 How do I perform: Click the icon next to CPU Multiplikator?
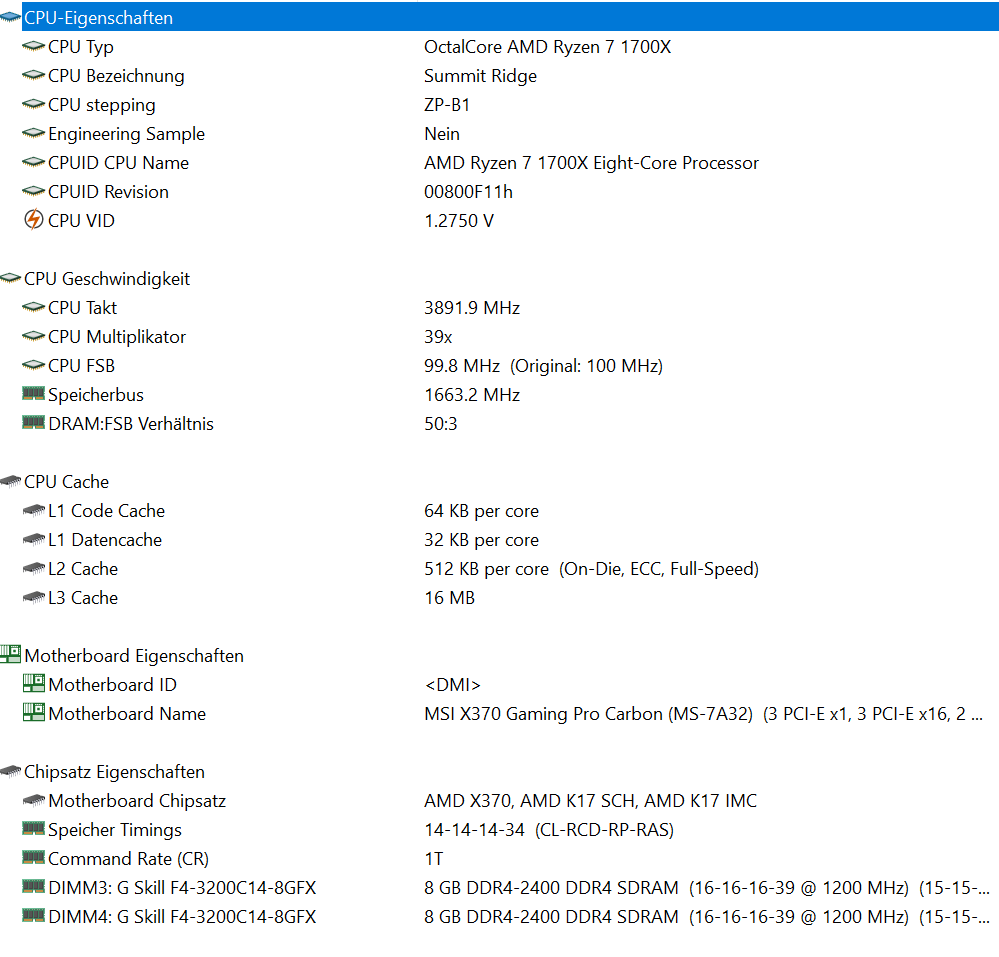pyautogui.click(x=33, y=336)
